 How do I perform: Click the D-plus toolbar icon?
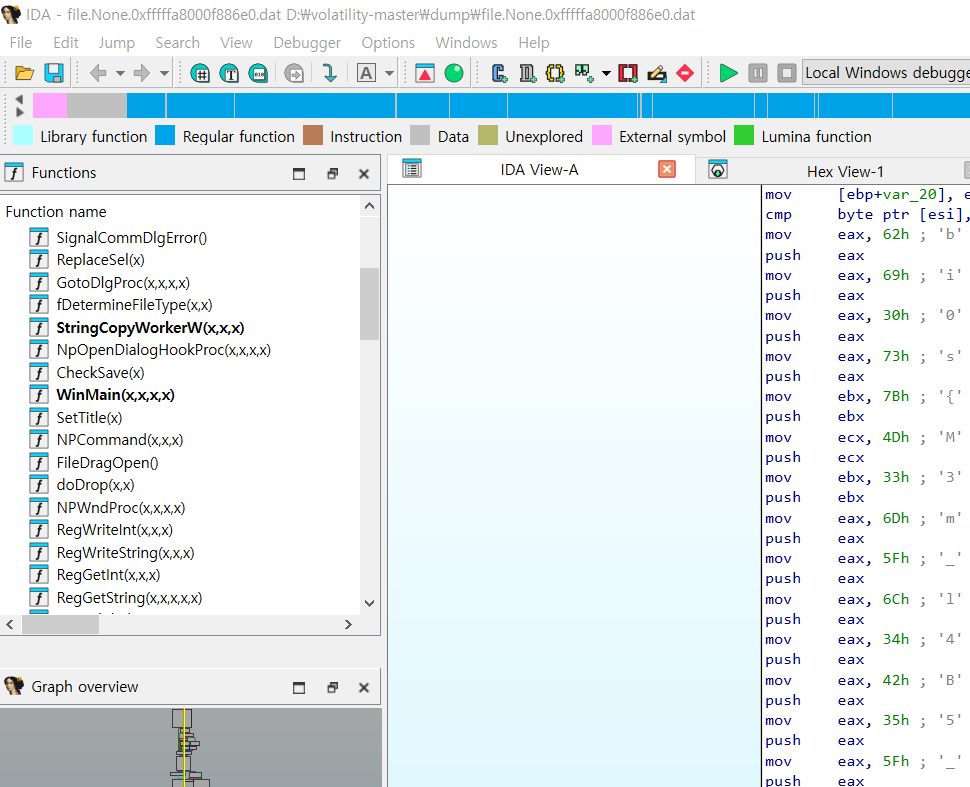tap(527, 73)
